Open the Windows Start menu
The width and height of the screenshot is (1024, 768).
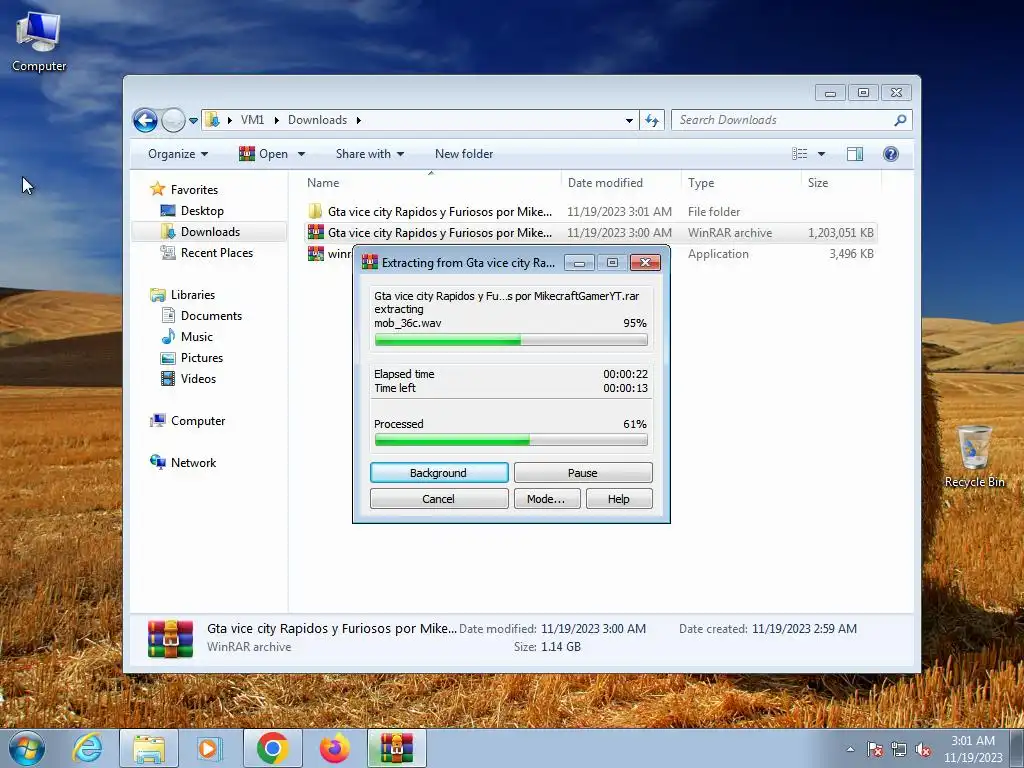(x=27, y=748)
